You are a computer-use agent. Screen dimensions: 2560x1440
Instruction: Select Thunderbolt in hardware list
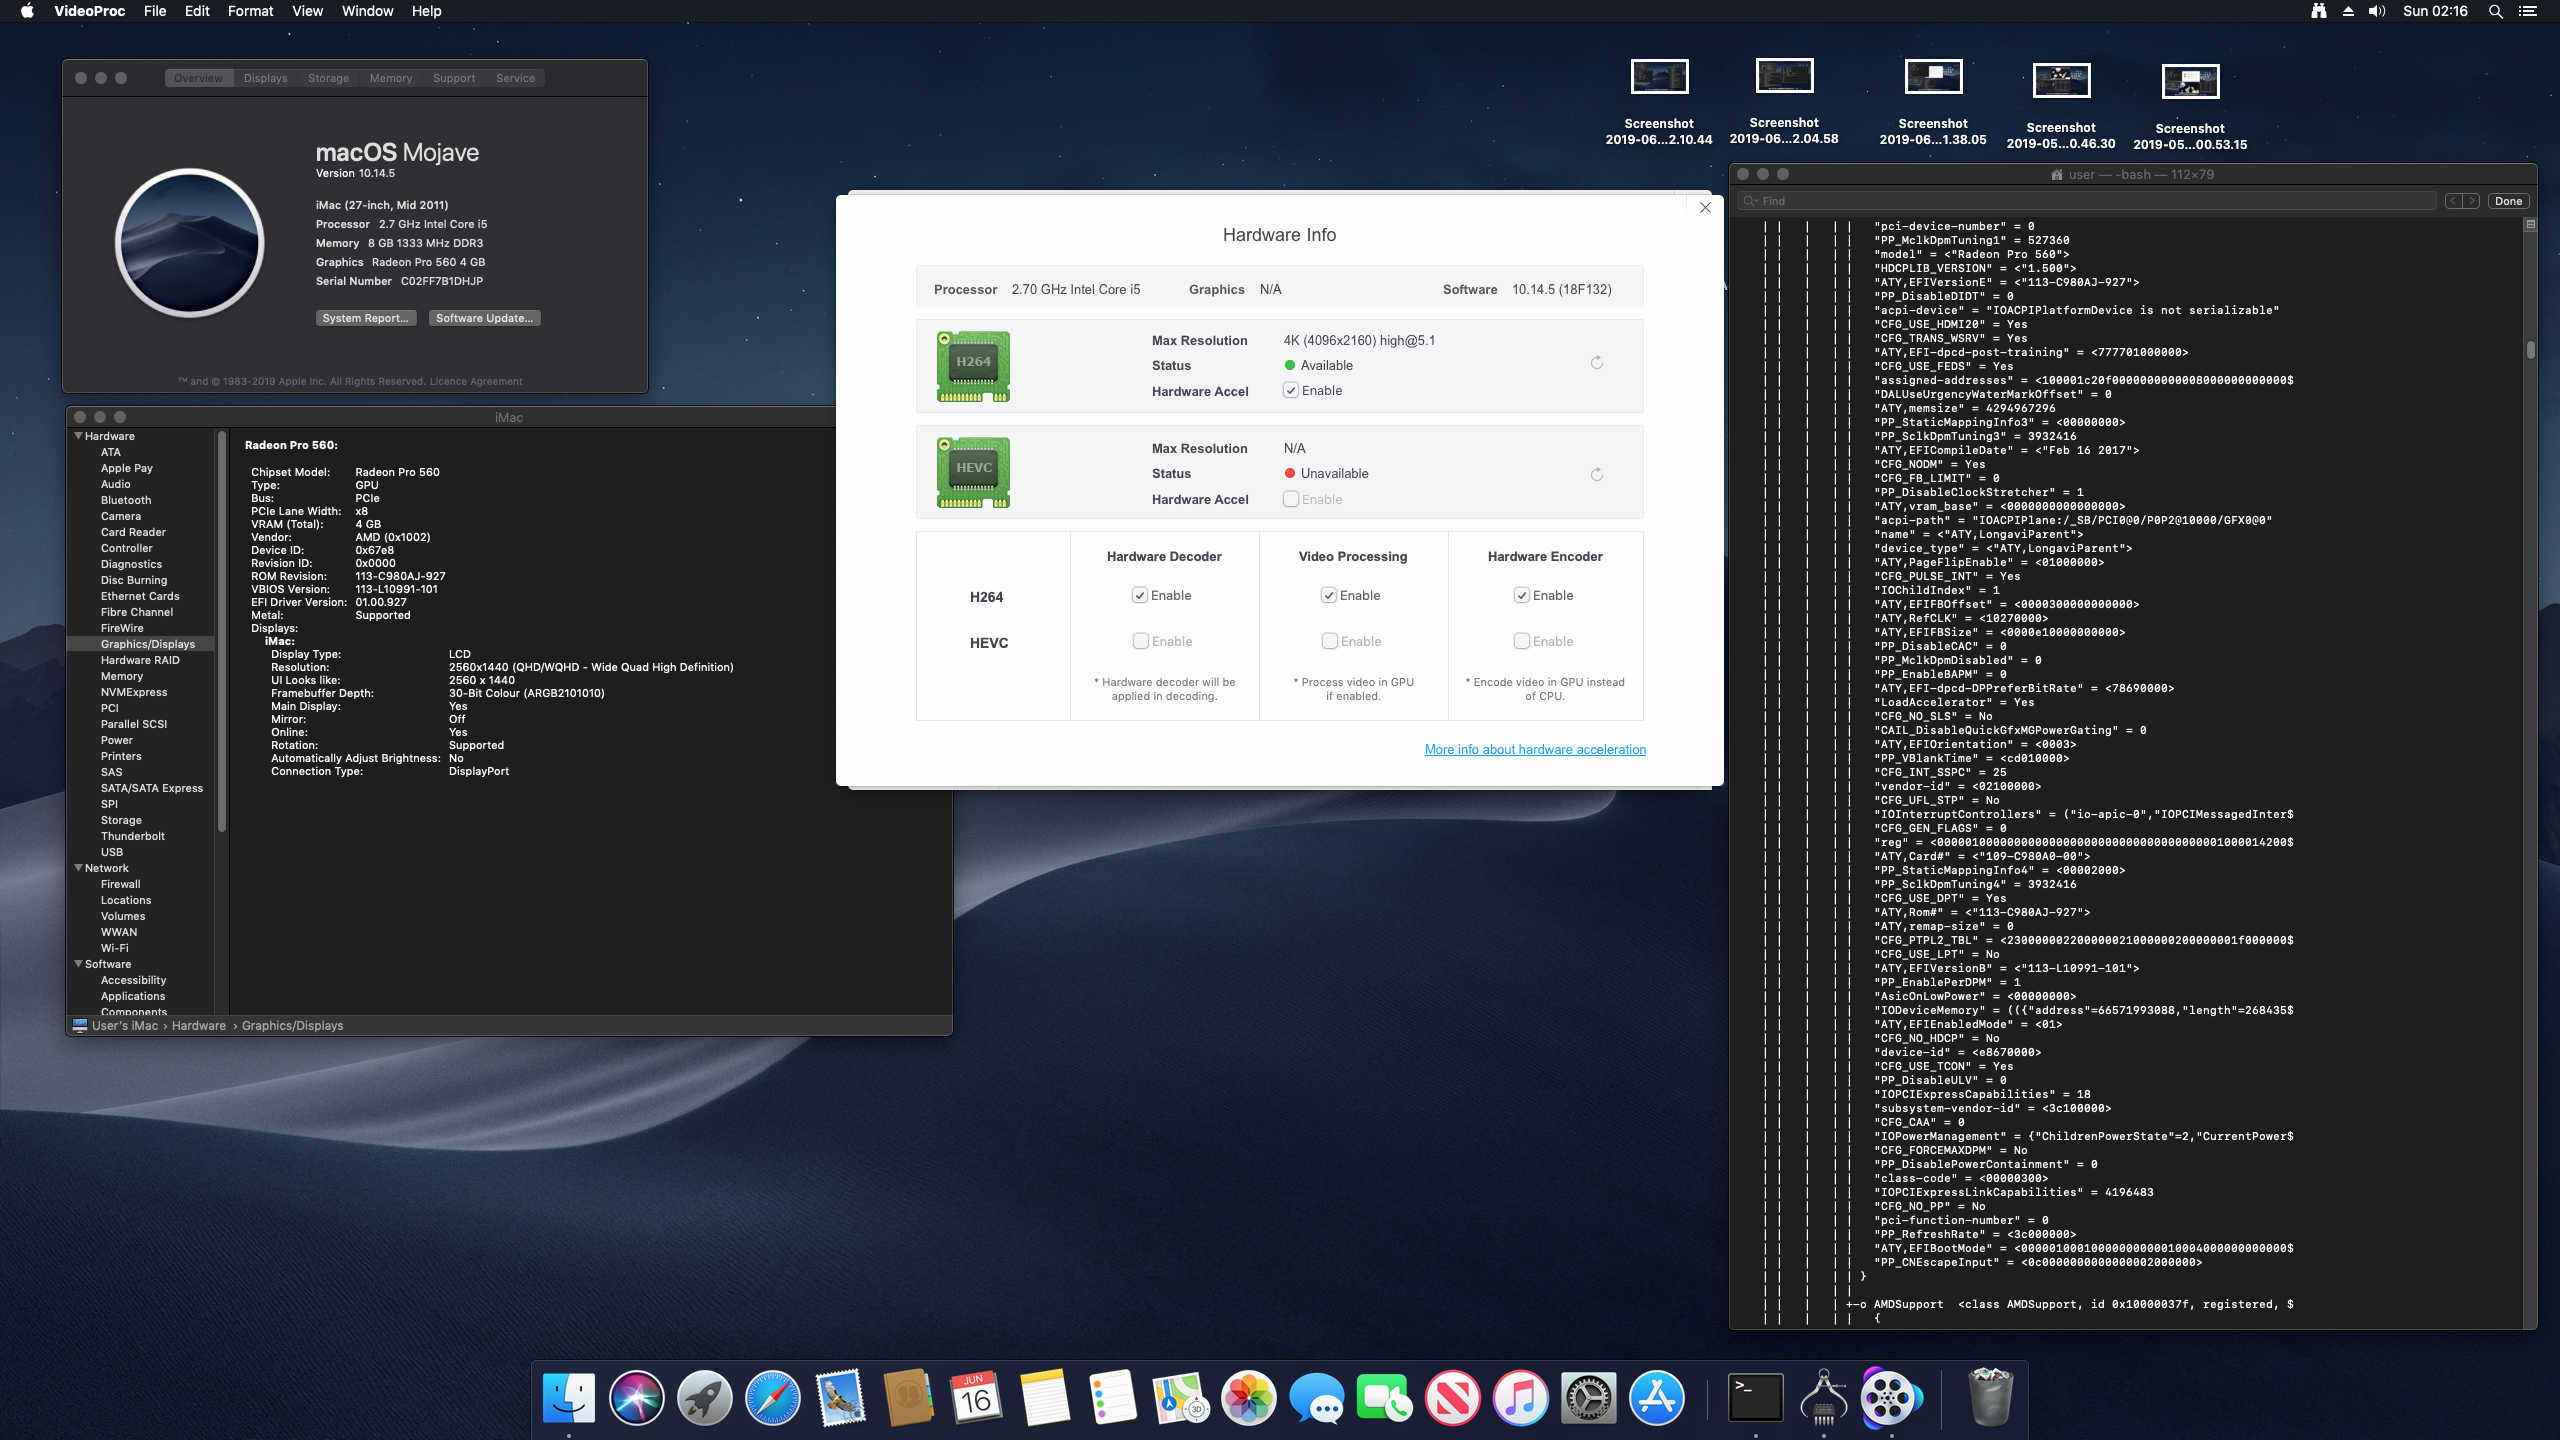click(132, 836)
